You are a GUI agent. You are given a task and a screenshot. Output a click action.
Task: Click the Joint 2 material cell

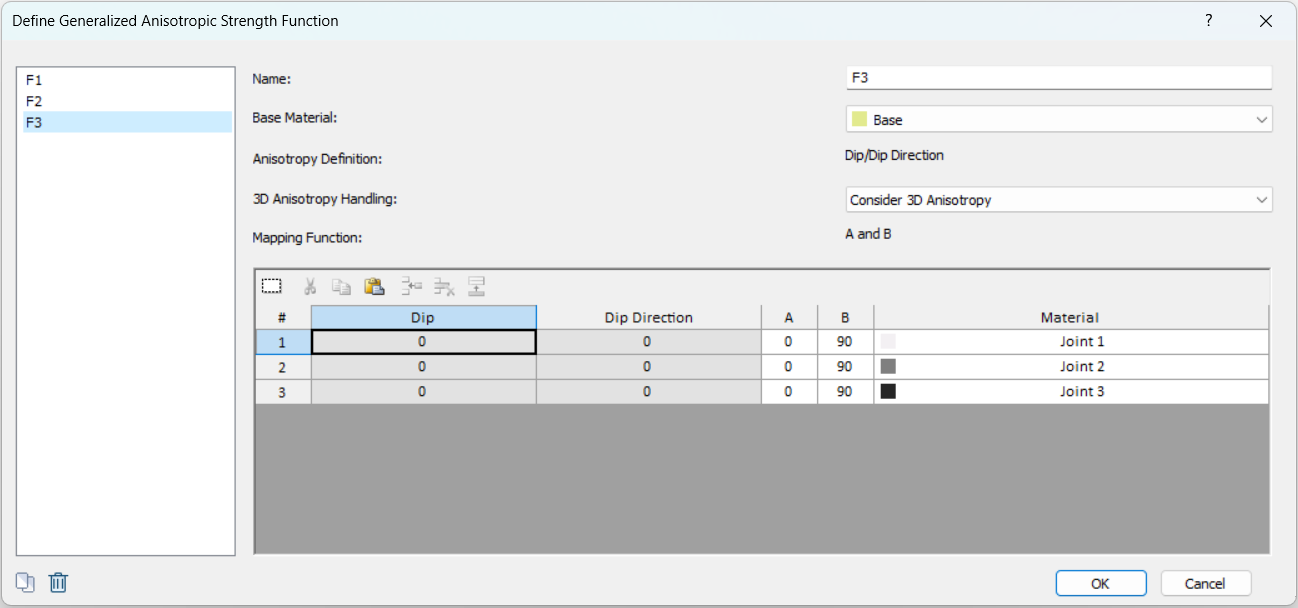(x=1071, y=367)
